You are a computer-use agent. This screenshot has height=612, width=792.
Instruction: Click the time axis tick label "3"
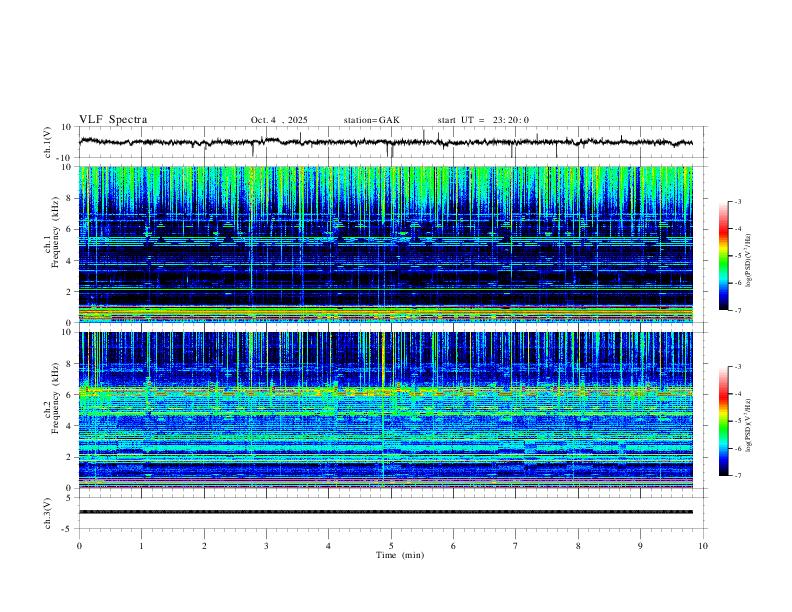pyautogui.click(x=266, y=546)
